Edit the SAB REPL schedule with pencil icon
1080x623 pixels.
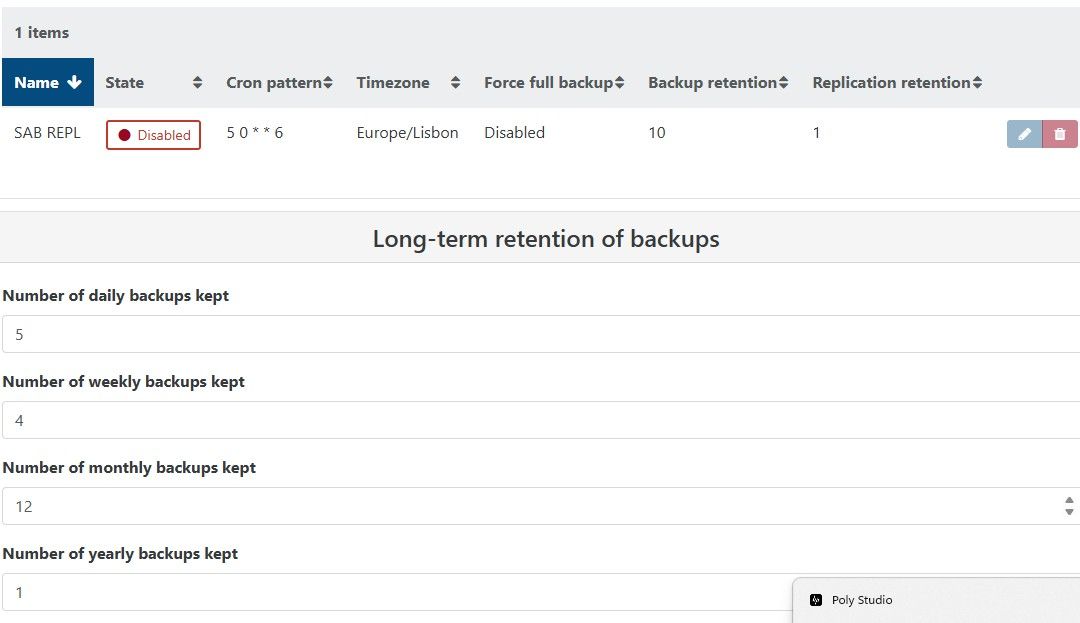click(1024, 134)
